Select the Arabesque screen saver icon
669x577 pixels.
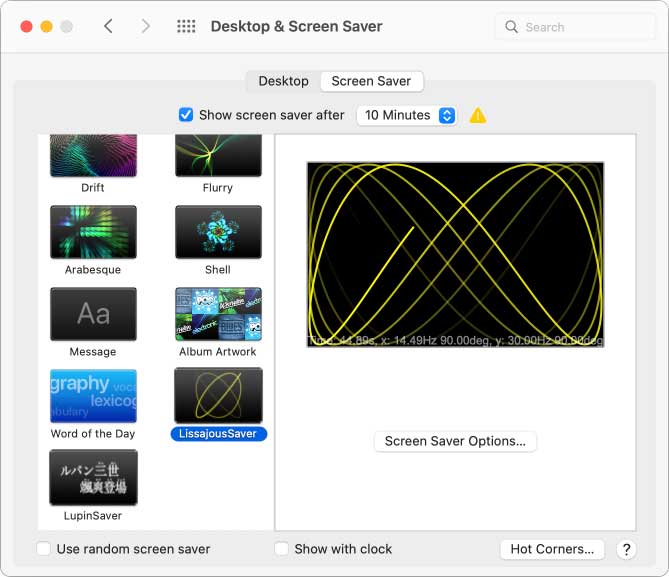point(93,233)
